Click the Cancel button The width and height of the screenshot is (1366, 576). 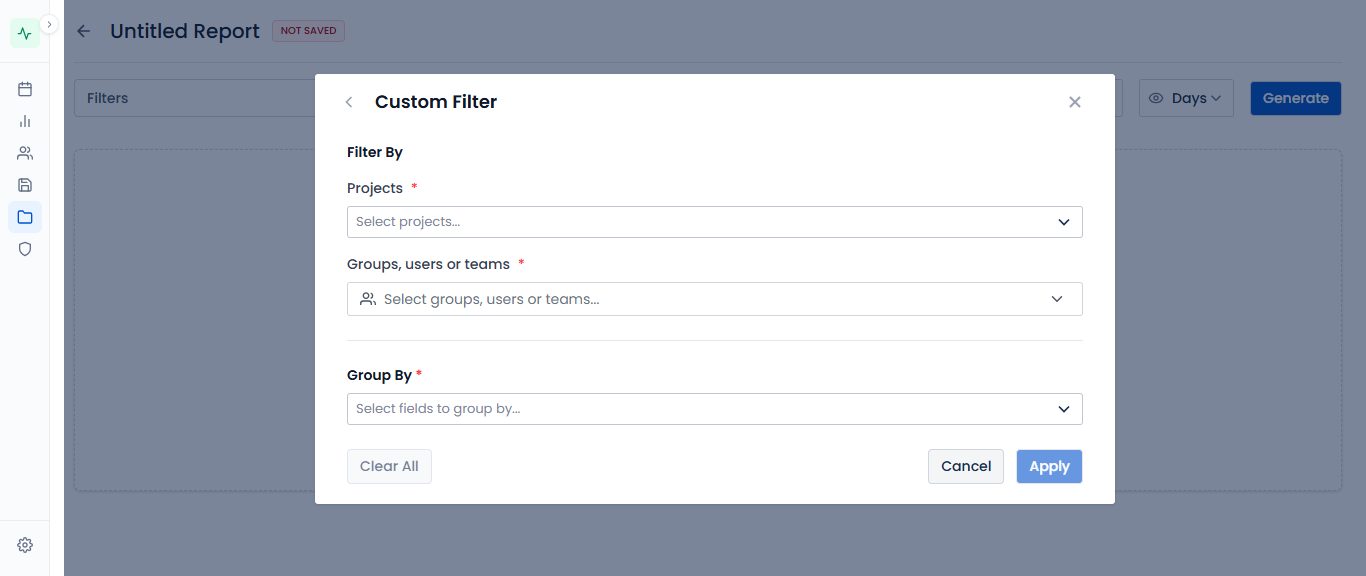point(966,466)
